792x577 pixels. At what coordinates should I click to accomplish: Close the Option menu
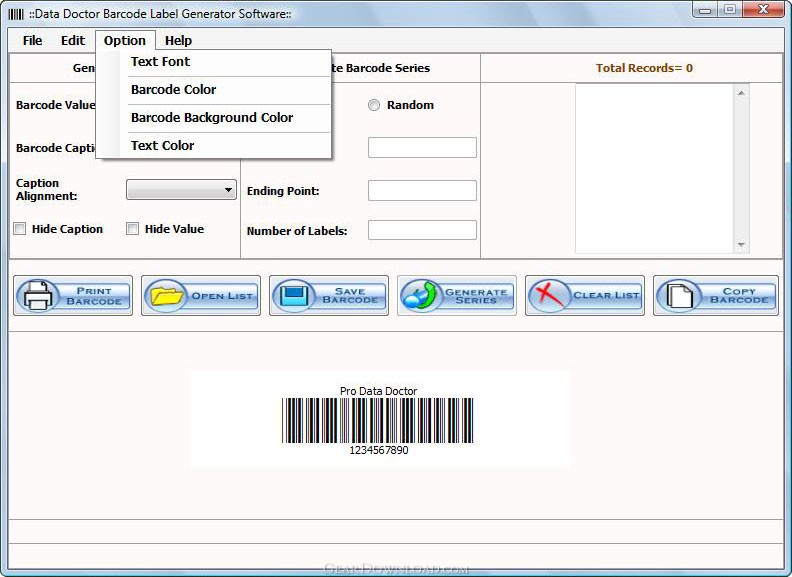tap(125, 40)
